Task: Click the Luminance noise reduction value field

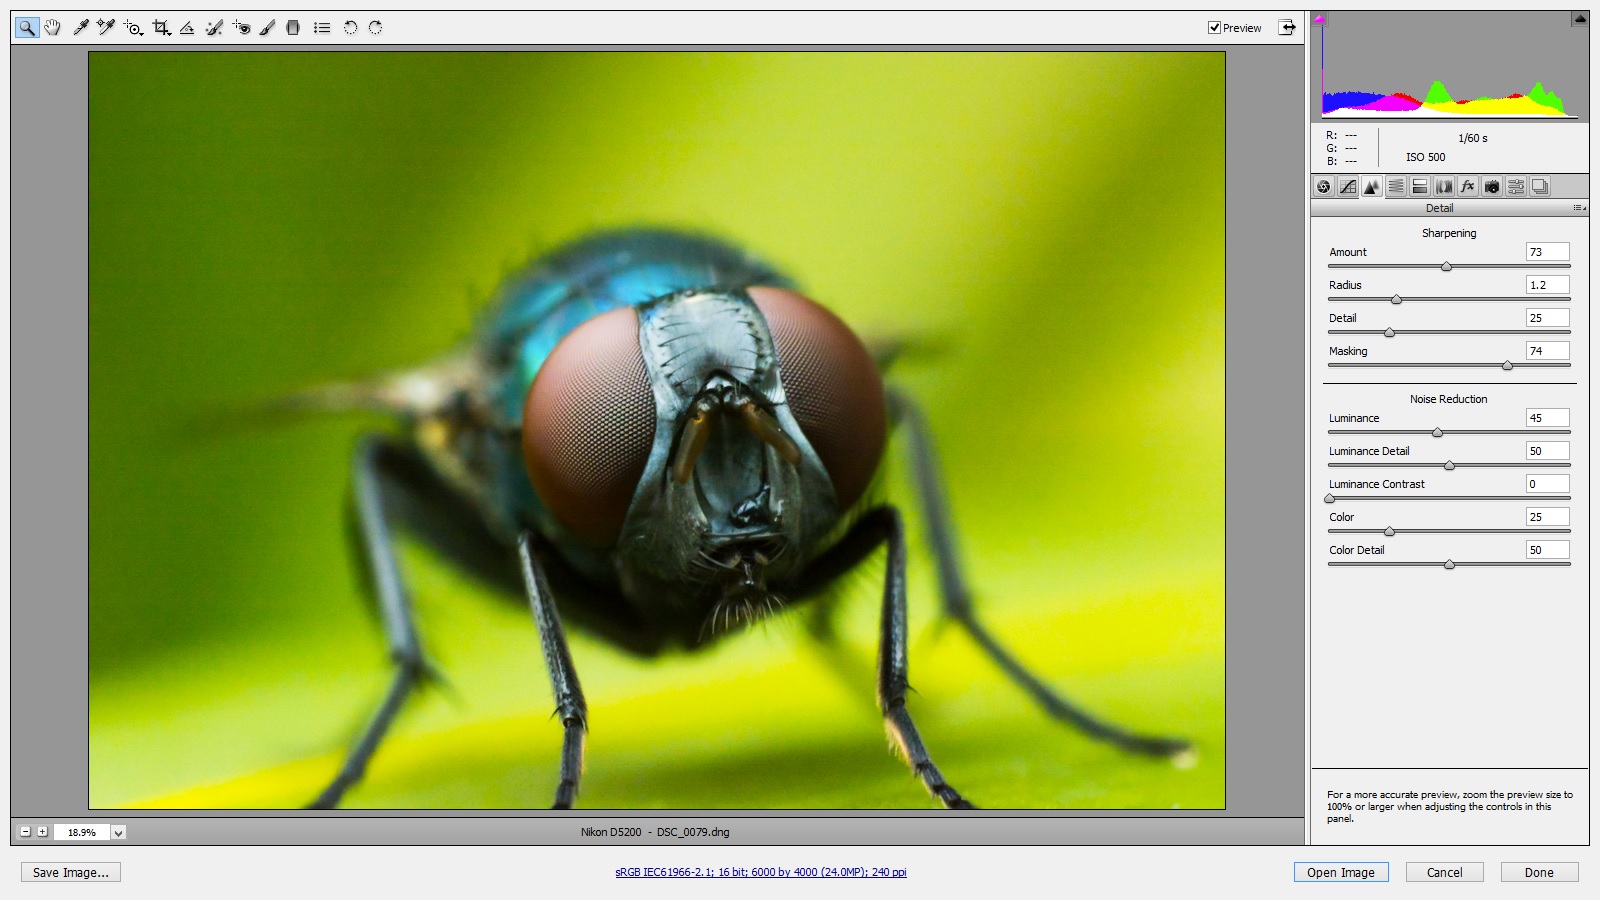Action: pos(1546,418)
